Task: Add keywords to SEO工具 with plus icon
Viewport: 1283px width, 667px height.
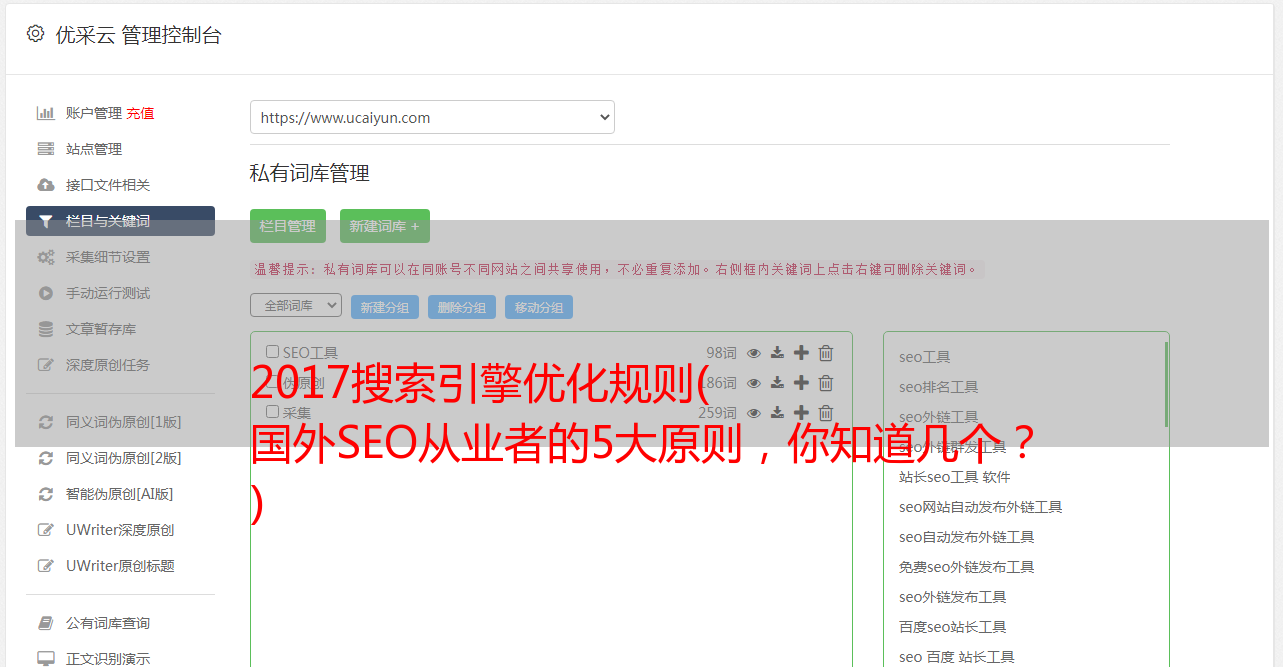Action: pyautogui.click(x=801, y=352)
